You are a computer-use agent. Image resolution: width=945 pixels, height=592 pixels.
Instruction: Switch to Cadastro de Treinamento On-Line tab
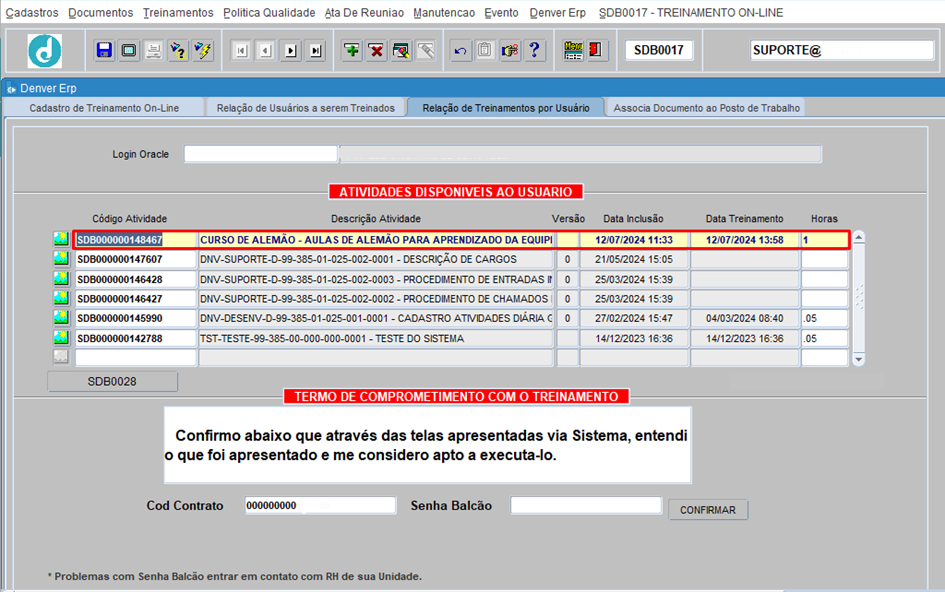click(x=104, y=108)
